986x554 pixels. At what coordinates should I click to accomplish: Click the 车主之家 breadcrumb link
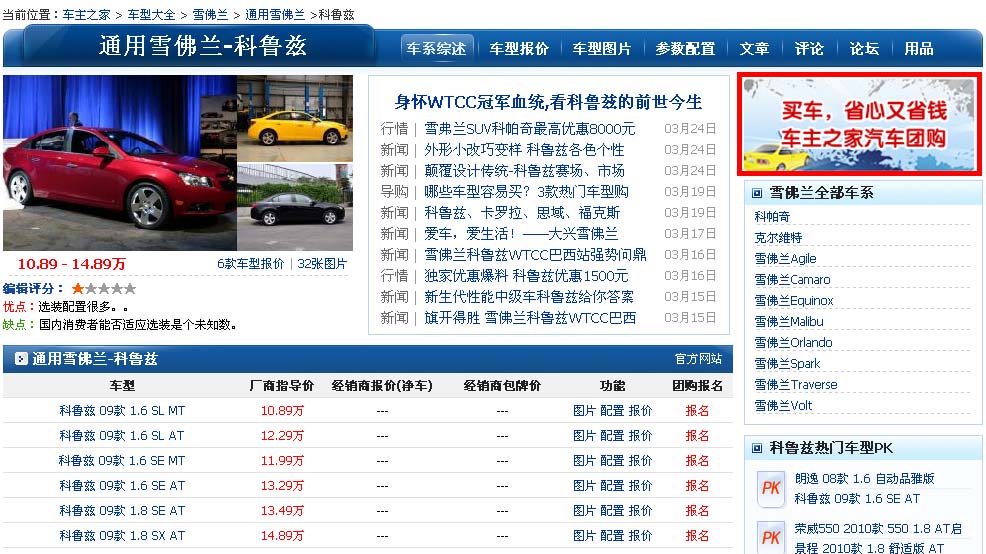[x=86, y=14]
